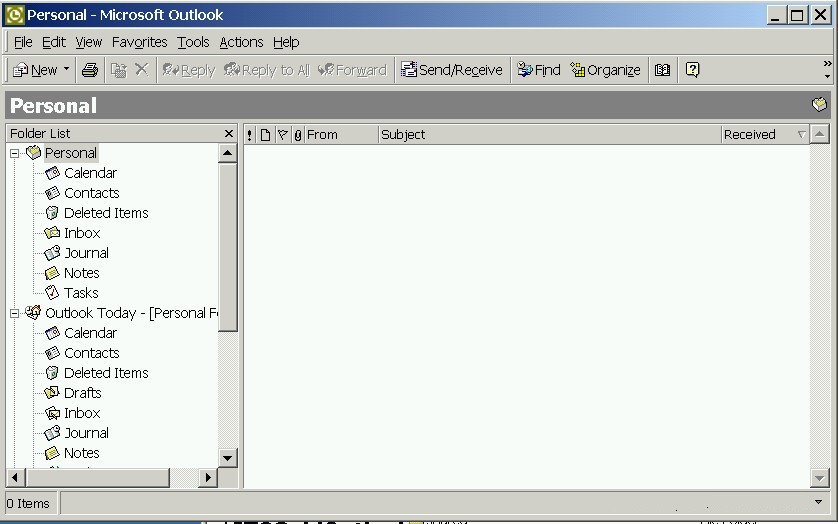Close the Folder List pane
Image resolution: width=838 pixels, height=524 pixels.
[x=229, y=134]
